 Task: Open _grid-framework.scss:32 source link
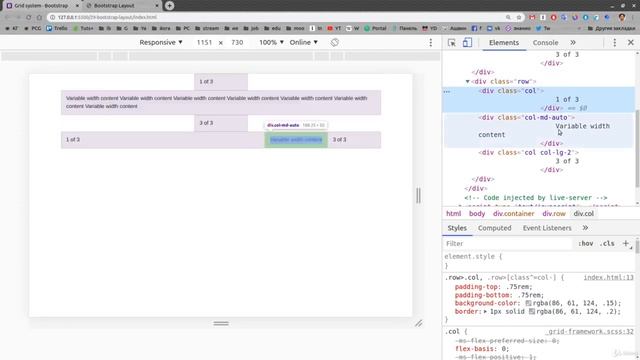pos(590,331)
